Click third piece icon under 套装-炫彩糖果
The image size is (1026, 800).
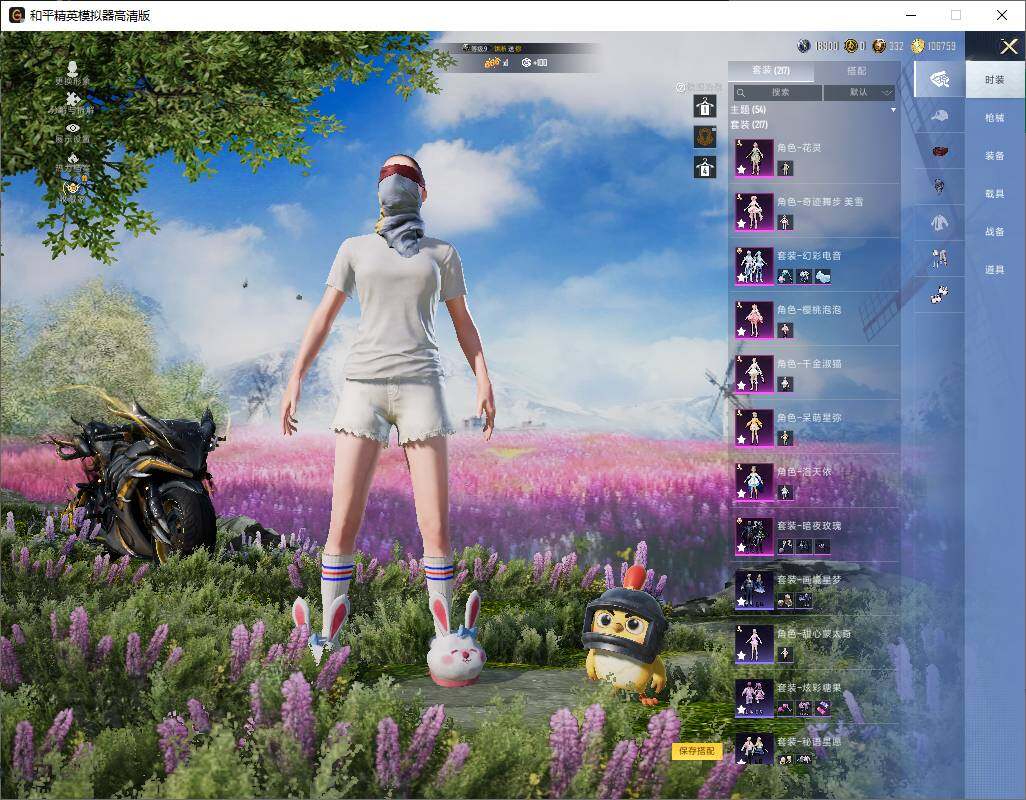823,708
